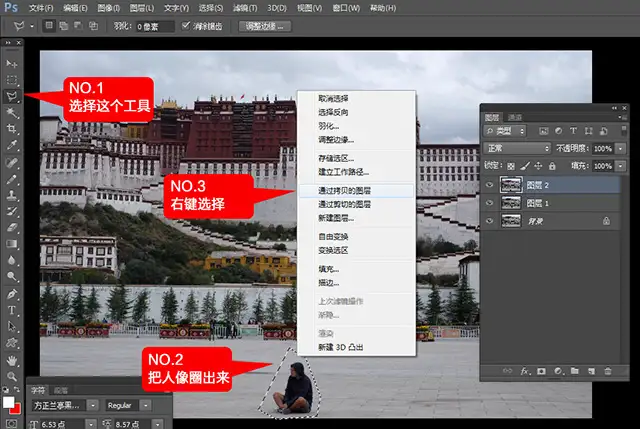The image size is (640, 429).
Task: Select the Blur tool
Action: [x=11, y=260]
